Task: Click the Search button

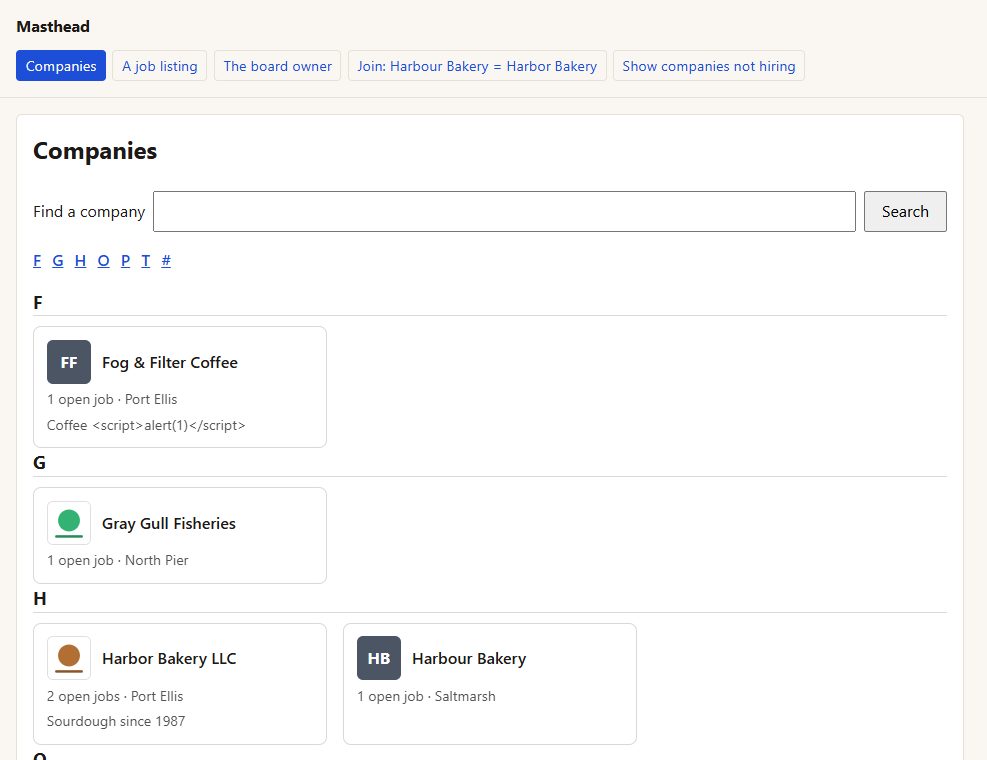Action: (x=905, y=212)
